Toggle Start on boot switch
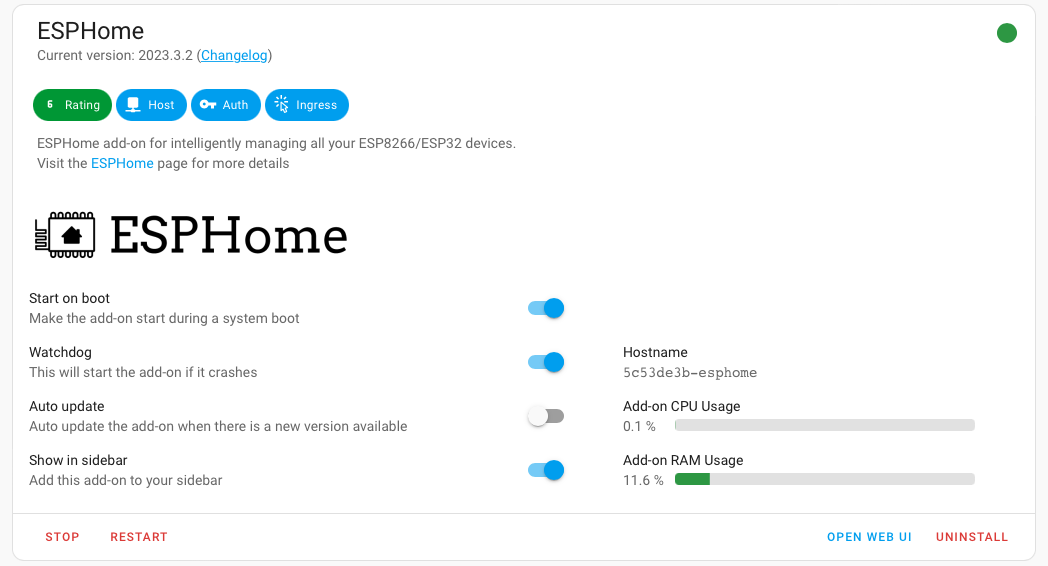The image size is (1048, 566). pos(546,308)
